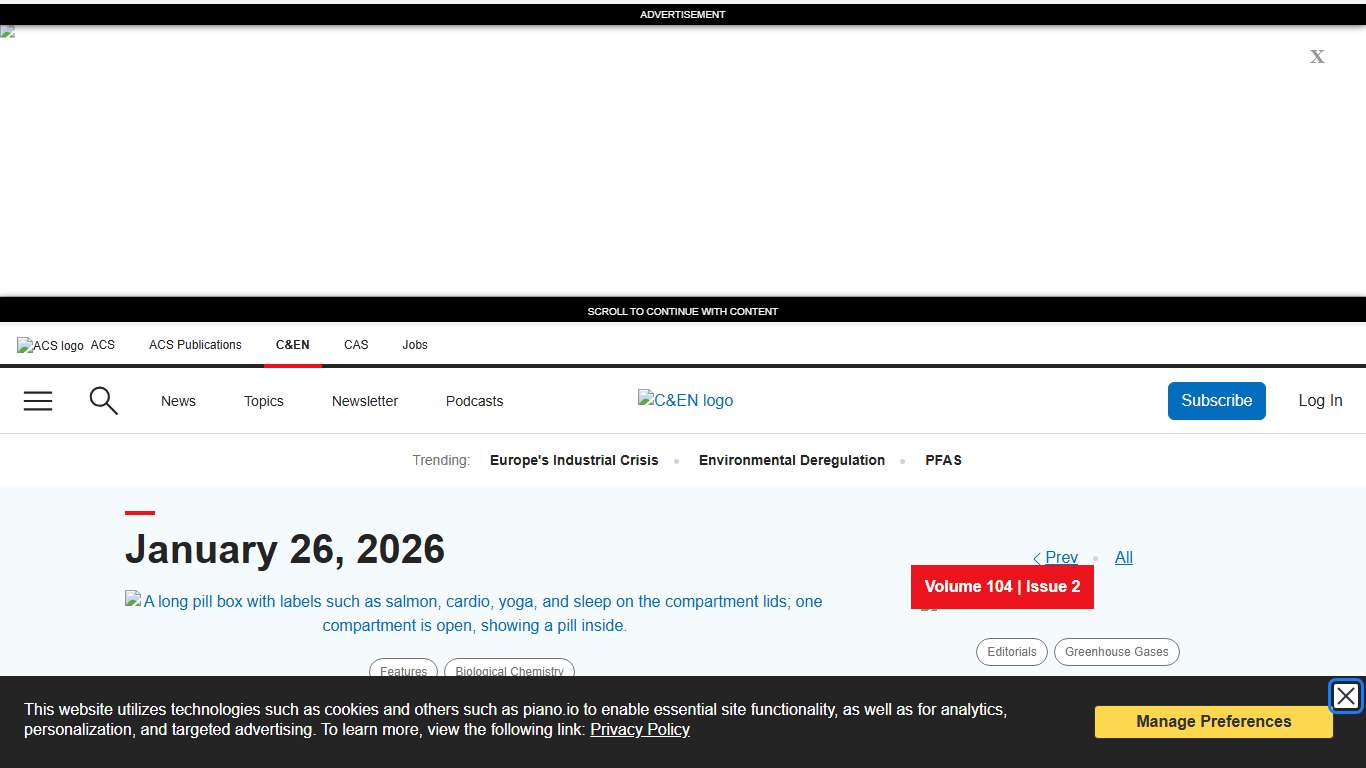Go to the Podcasts section
Viewport: 1366px width, 768px height.
pos(474,401)
